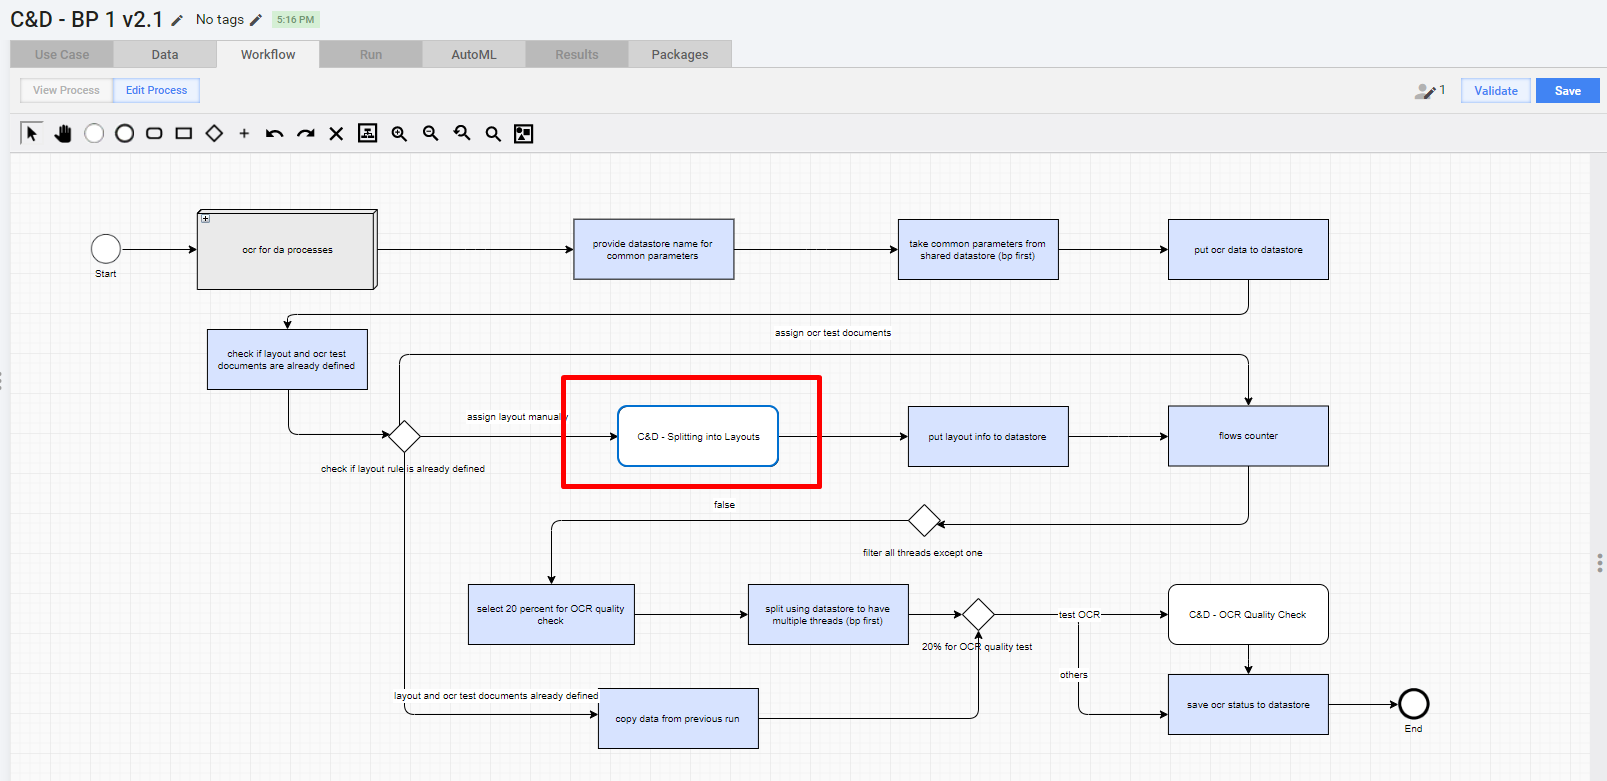This screenshot has height=781, width=1607.
Task: Select the pointer selection tool
Action: click(x=31, y=133)
